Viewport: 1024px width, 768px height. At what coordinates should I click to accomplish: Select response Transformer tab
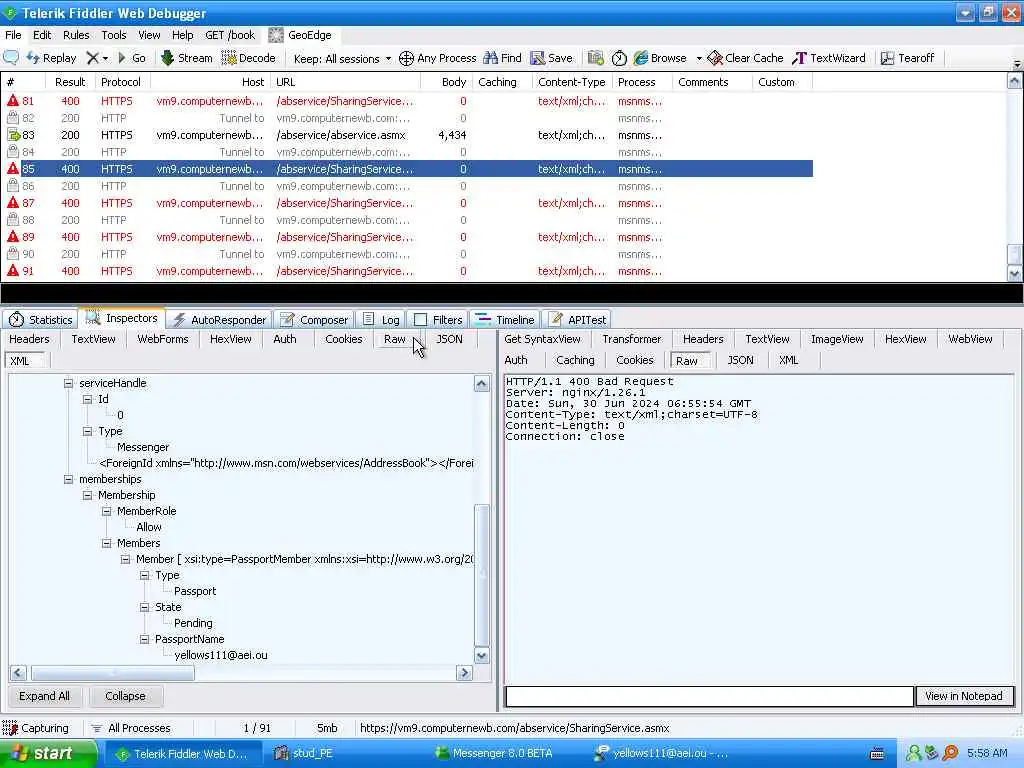pyautogui.click(x=632, y=339)
